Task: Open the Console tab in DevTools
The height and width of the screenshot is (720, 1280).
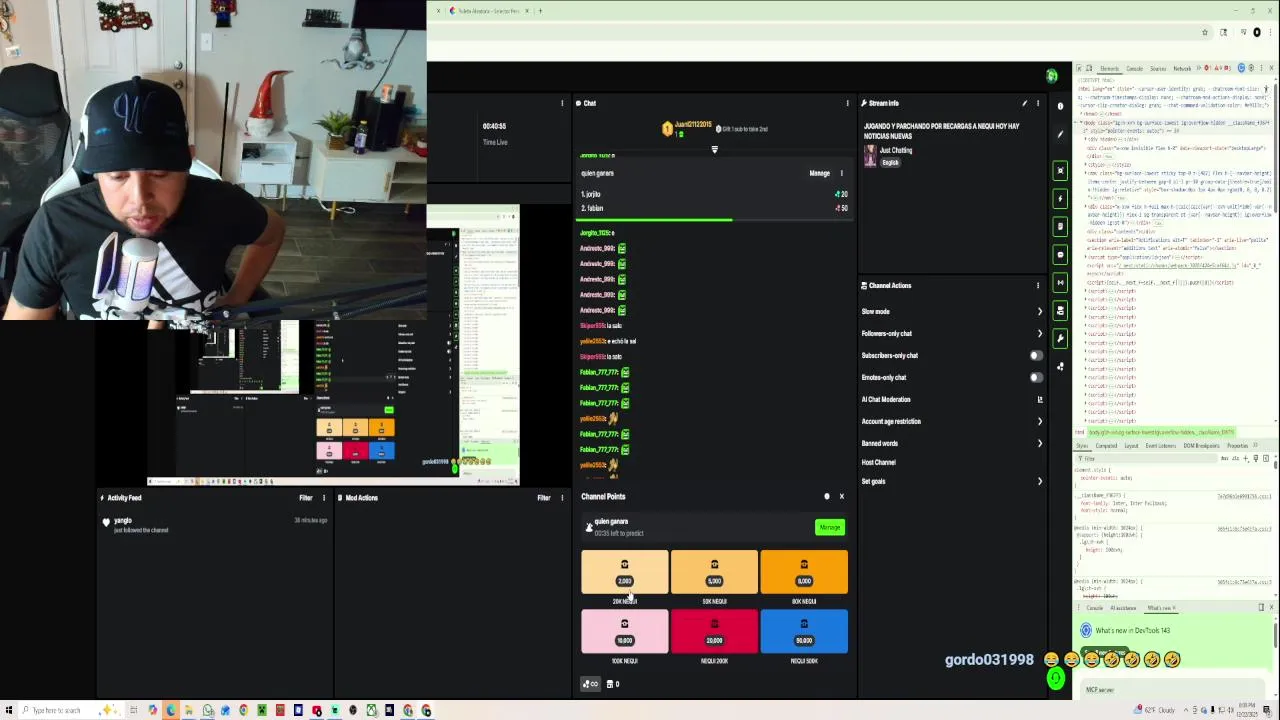Action: click(1135, 69)
